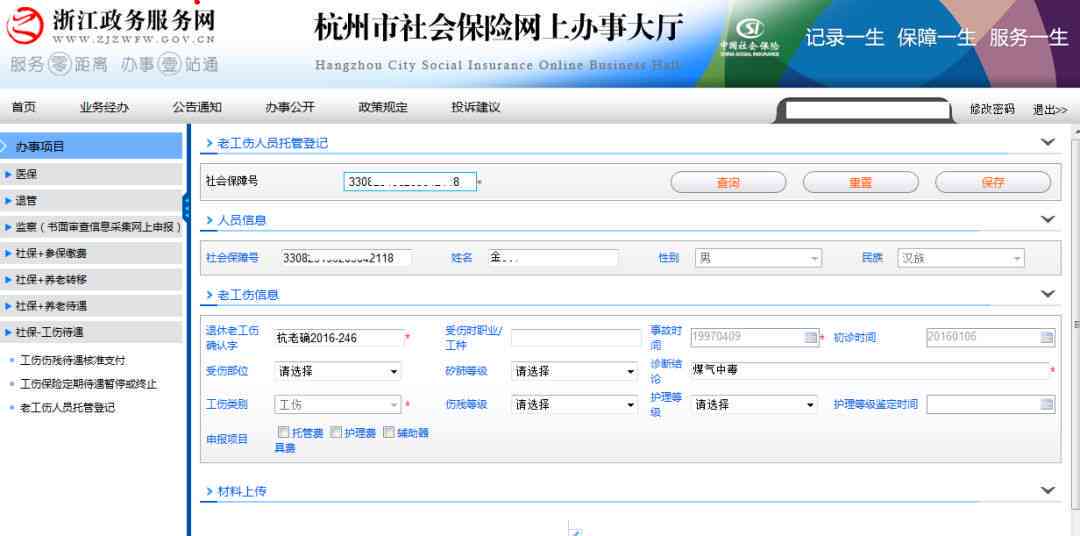Screen dimensions: 1080x536
Task: Collapse the 社保-工伤待遇 category
Action: 91,332
